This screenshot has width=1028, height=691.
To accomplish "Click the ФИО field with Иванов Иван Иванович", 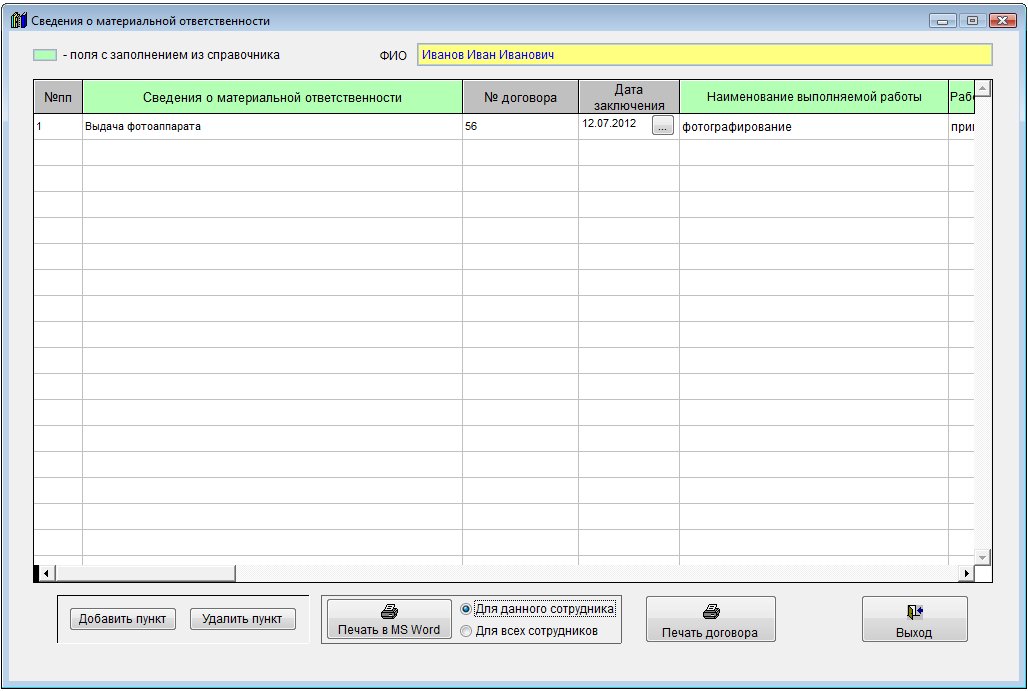I will pyautogui.click(x=705, y=55).
